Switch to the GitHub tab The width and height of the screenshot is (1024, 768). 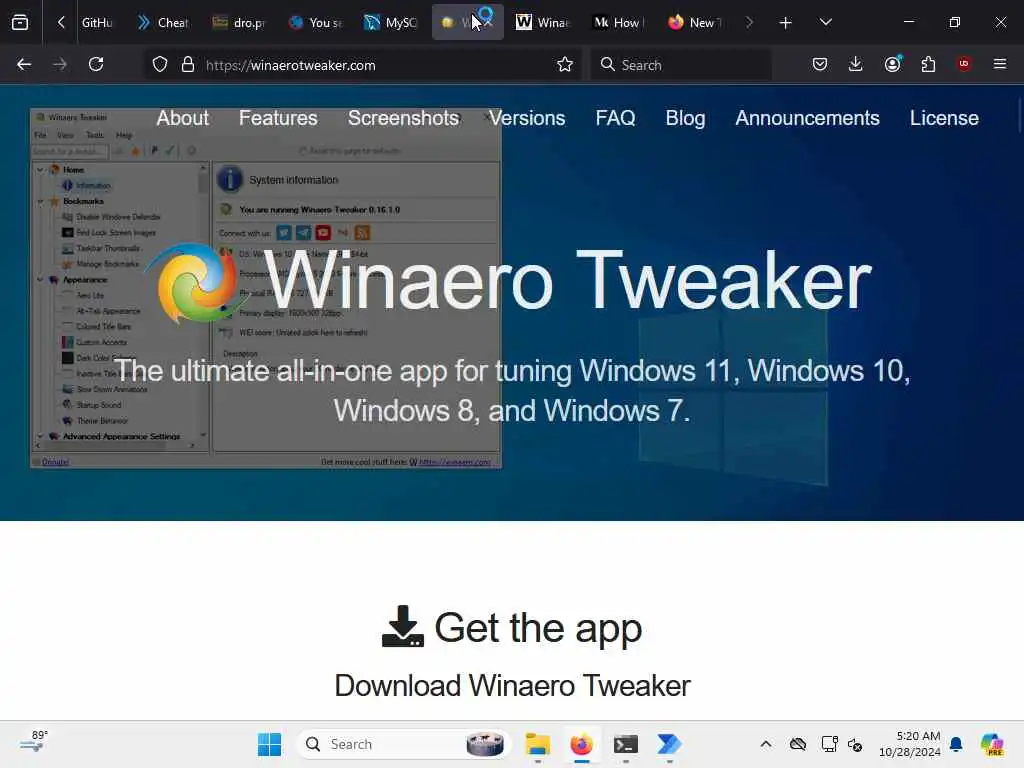(x=97, y=22)
